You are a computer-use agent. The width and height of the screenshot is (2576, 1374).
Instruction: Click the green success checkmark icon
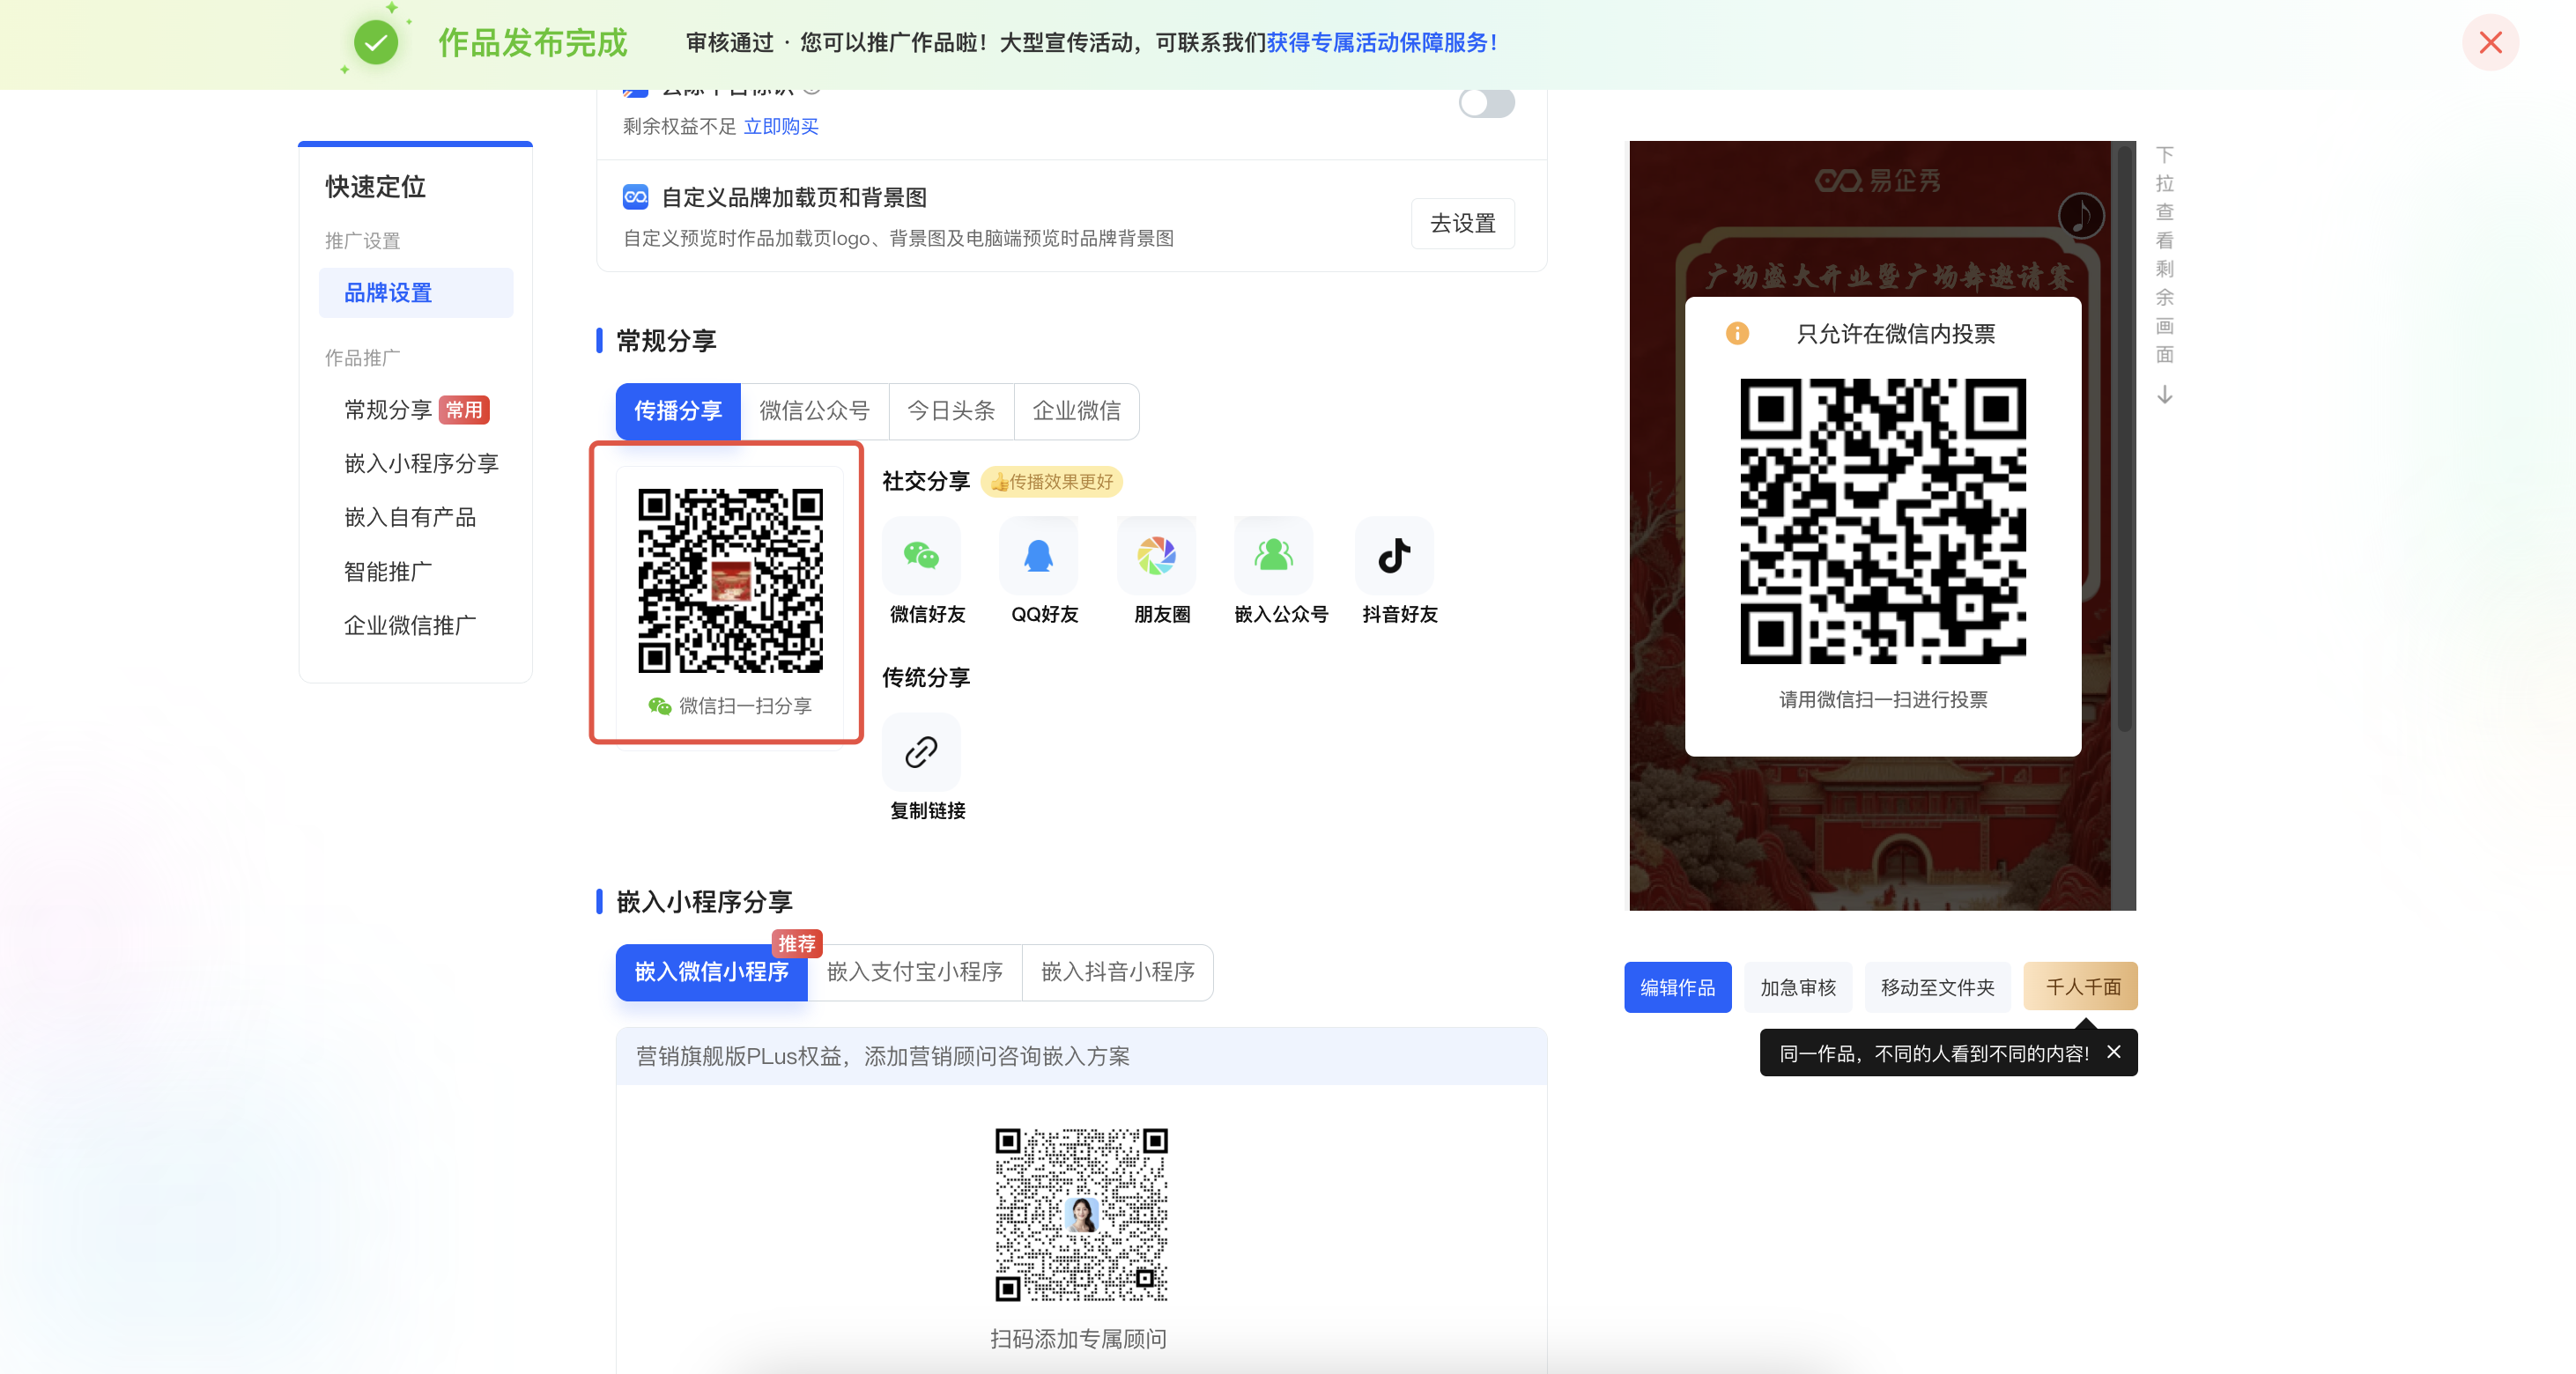point(376,43)
